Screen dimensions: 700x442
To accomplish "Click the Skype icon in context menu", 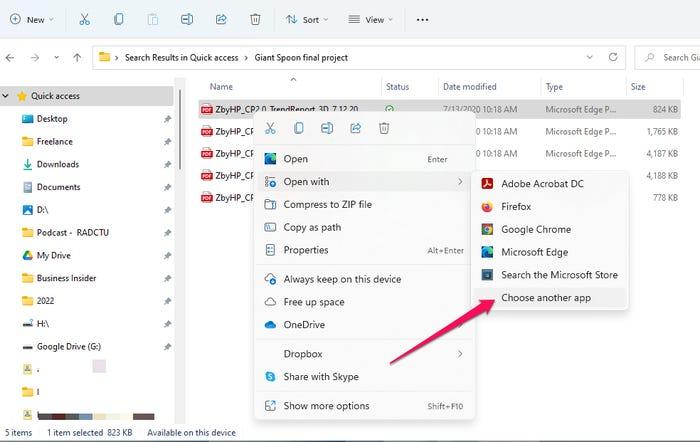I will pyautogui.click(x=270, y=376).
